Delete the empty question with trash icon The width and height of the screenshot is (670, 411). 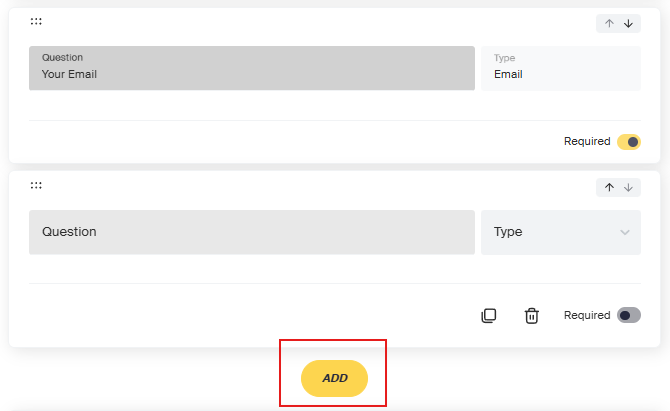tap(532, 316)
